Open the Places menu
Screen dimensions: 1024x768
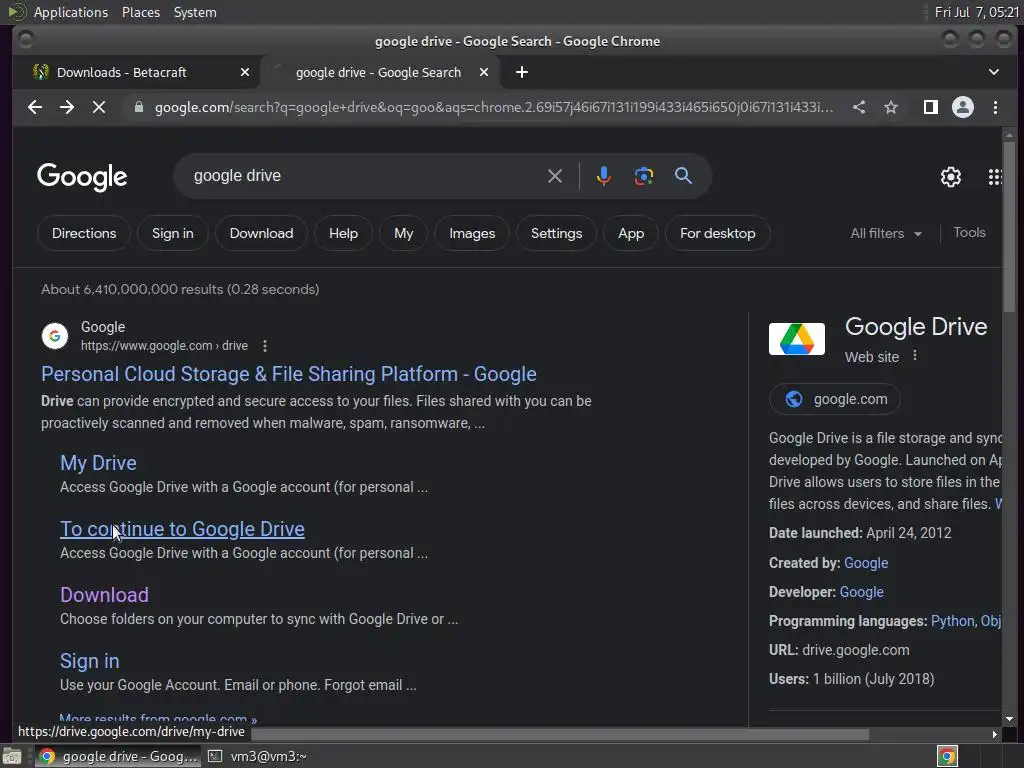click(x=141, y=12)
